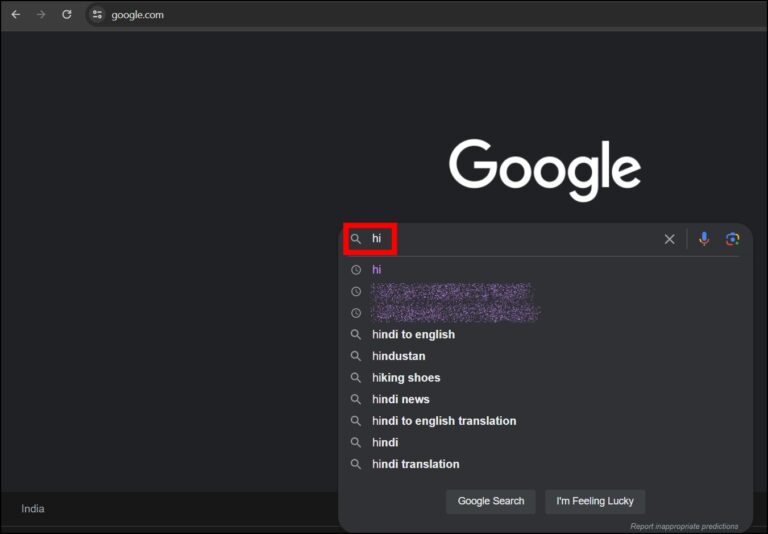Screen dimensions: 768x534
Task: Select the recent search 'hi' suggestion
Action: (x=377, y=269)
